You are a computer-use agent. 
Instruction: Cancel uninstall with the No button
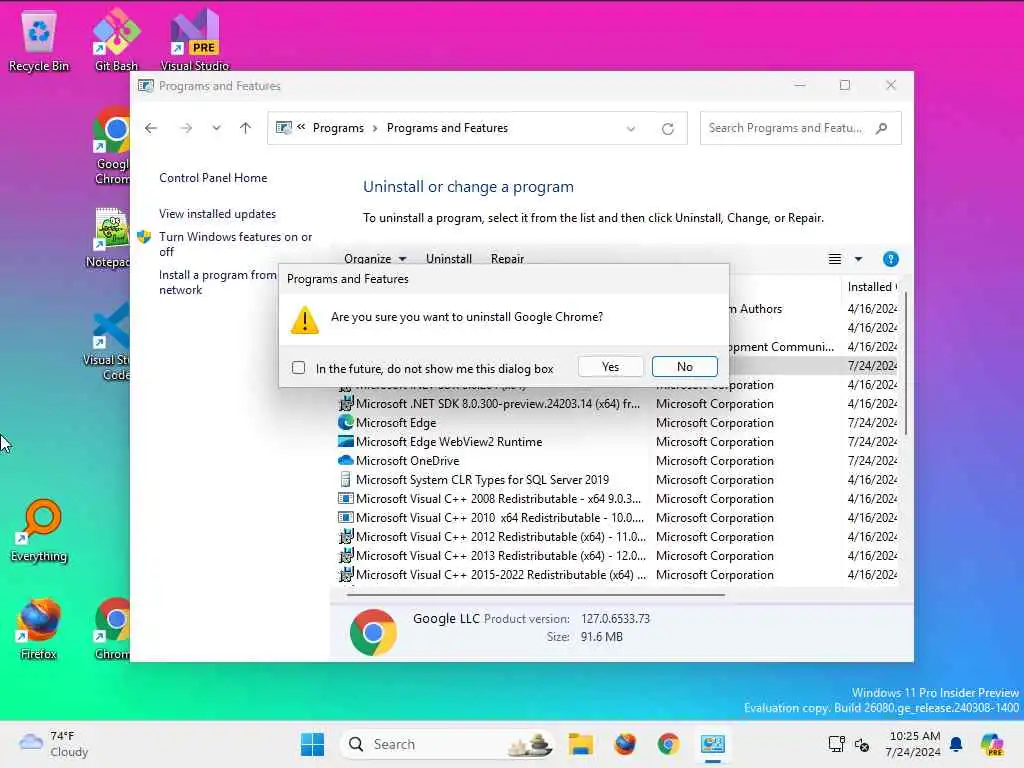684,367
